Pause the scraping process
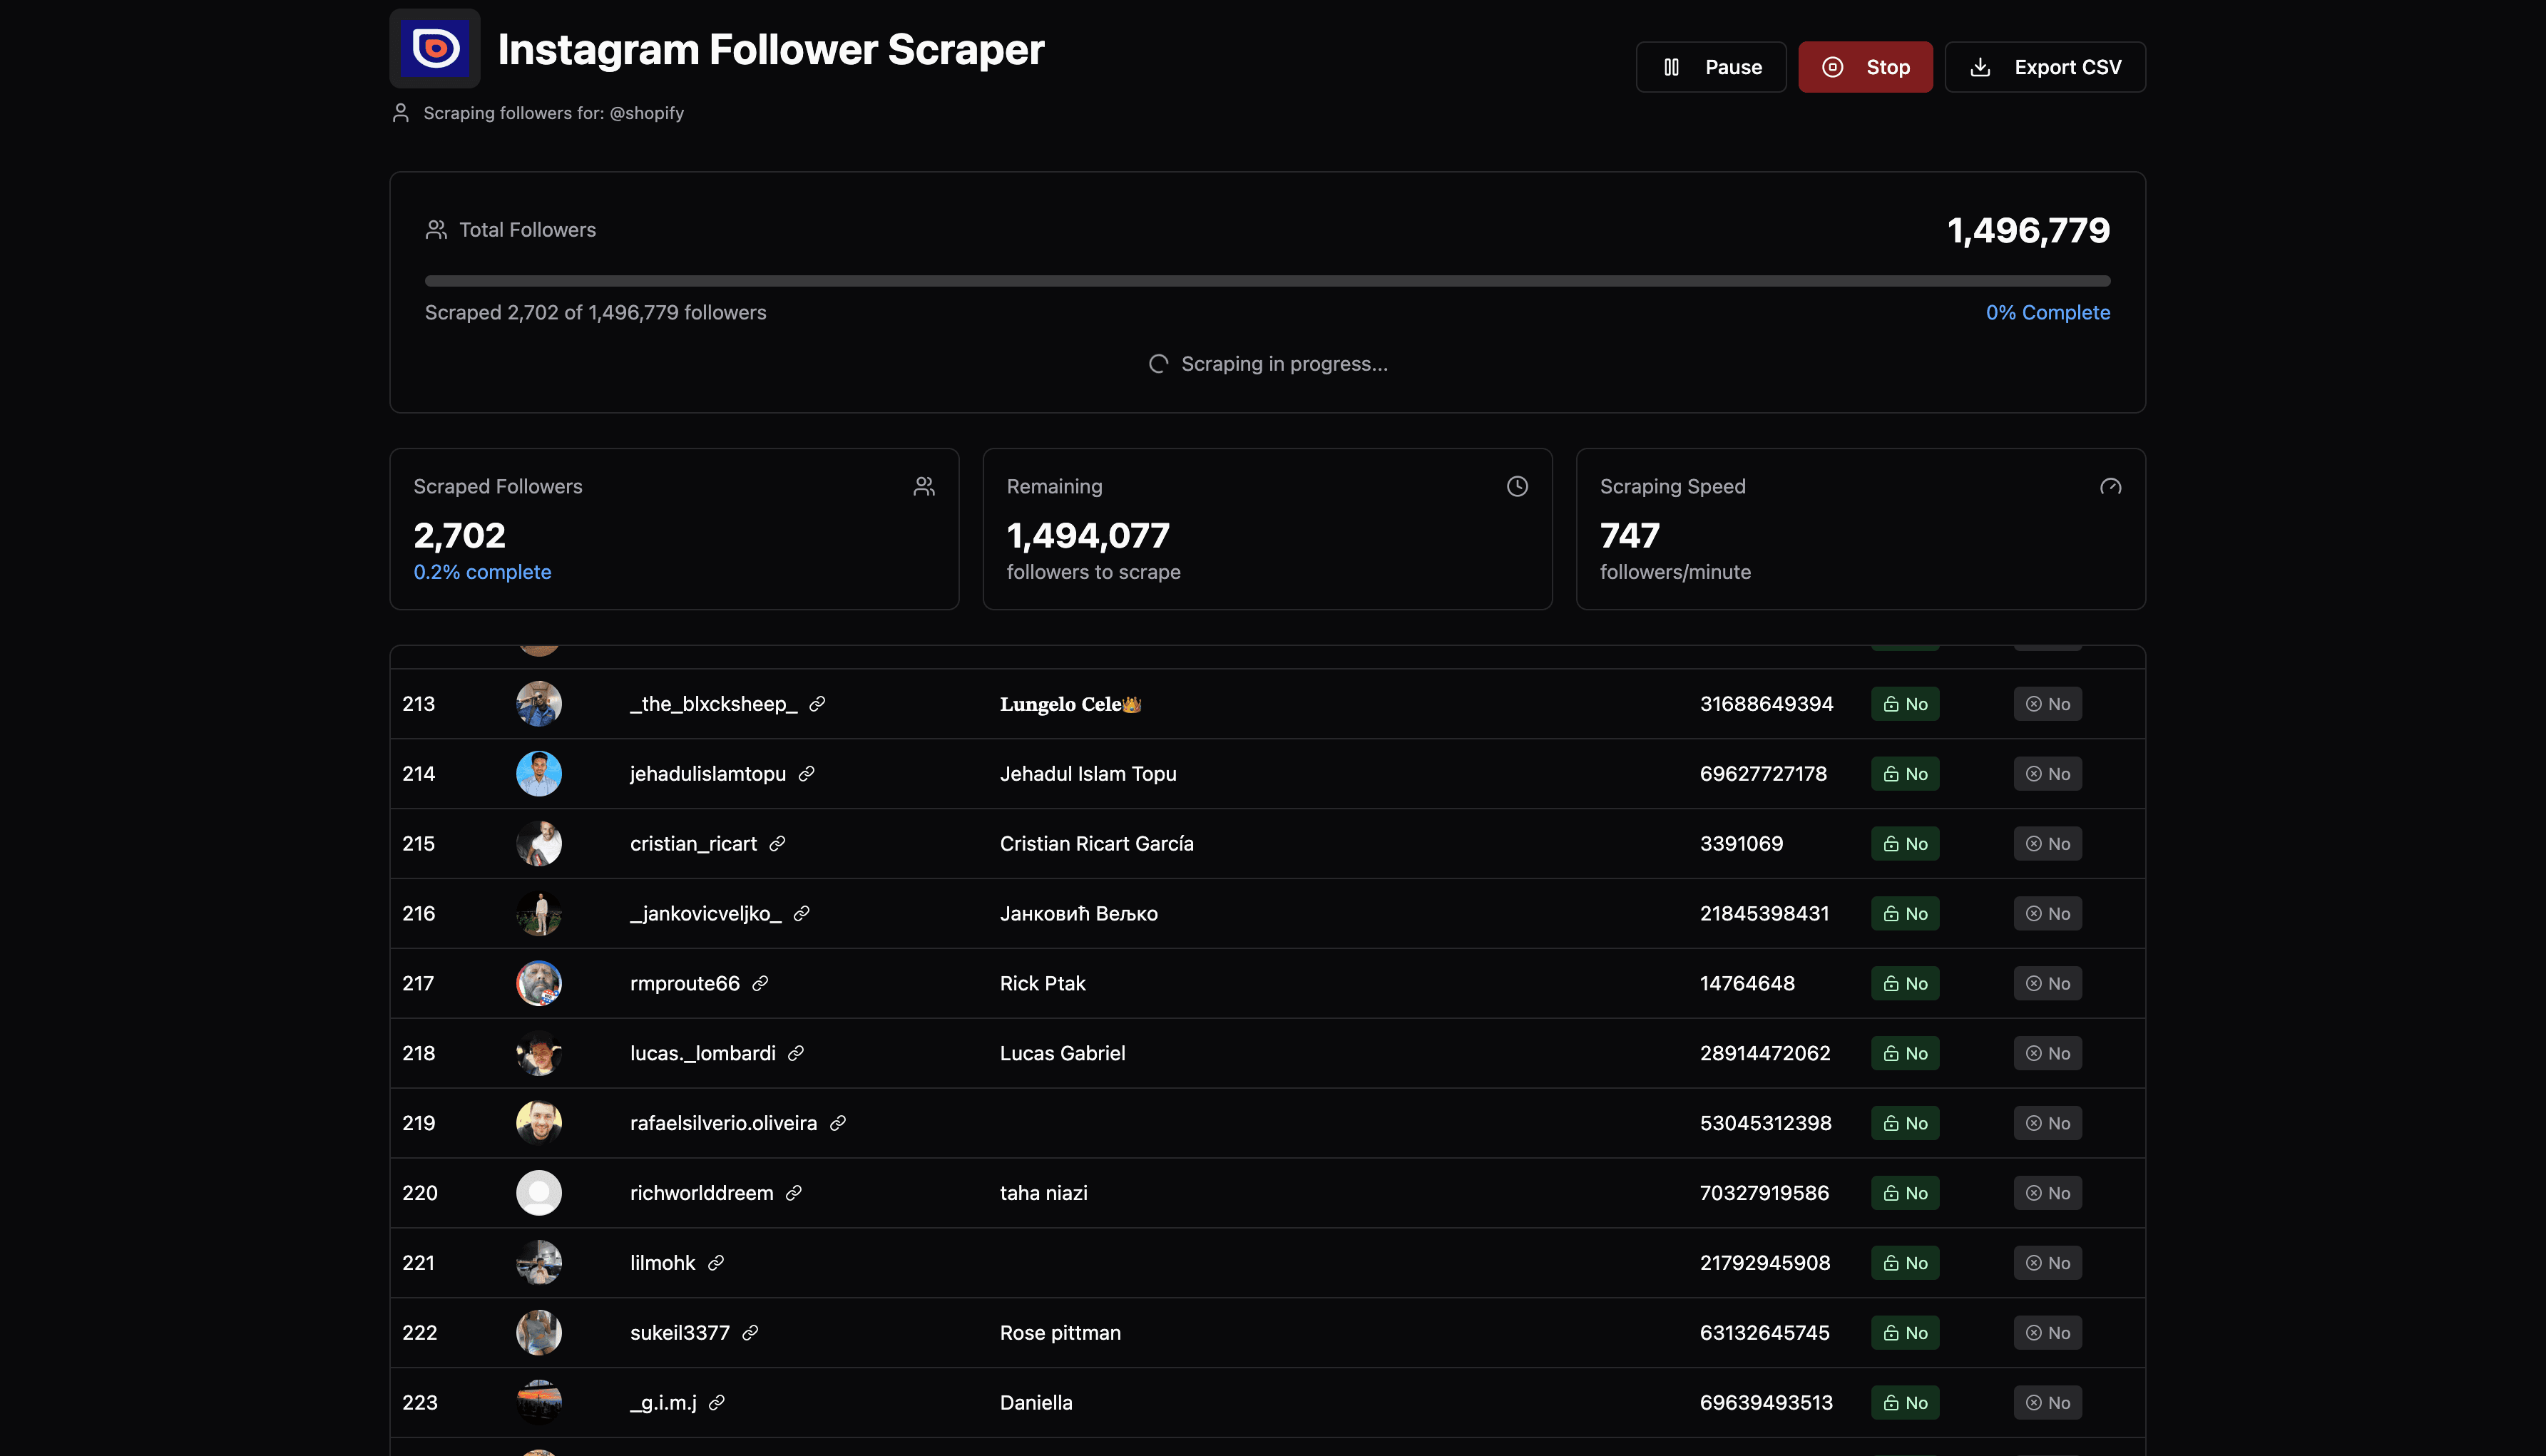Image resolution: width=2546 pixels, height=1456 pixels. click(x=1711, y=67)
